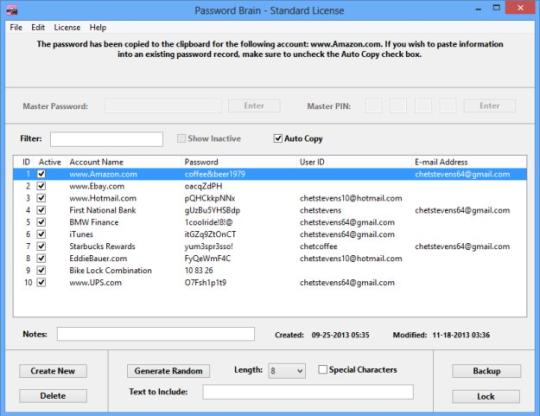Click the password pQHCkkpNNx

point(209,198)
